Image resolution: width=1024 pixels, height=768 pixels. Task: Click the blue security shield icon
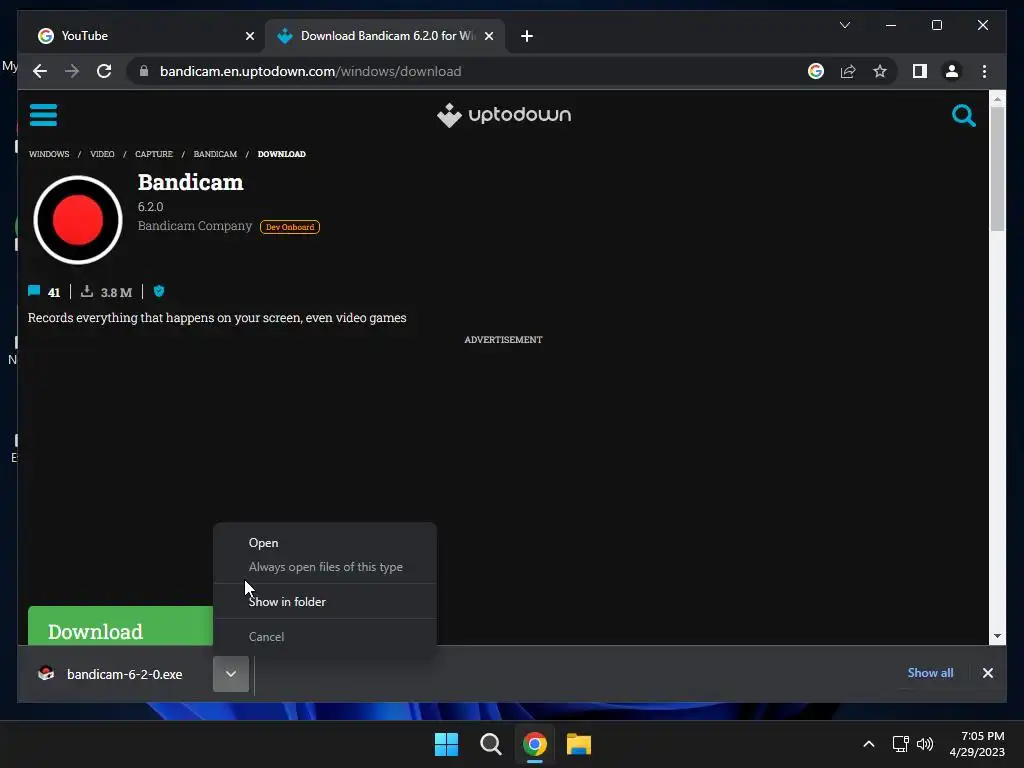pyautogui.click(x=159, y=291)
